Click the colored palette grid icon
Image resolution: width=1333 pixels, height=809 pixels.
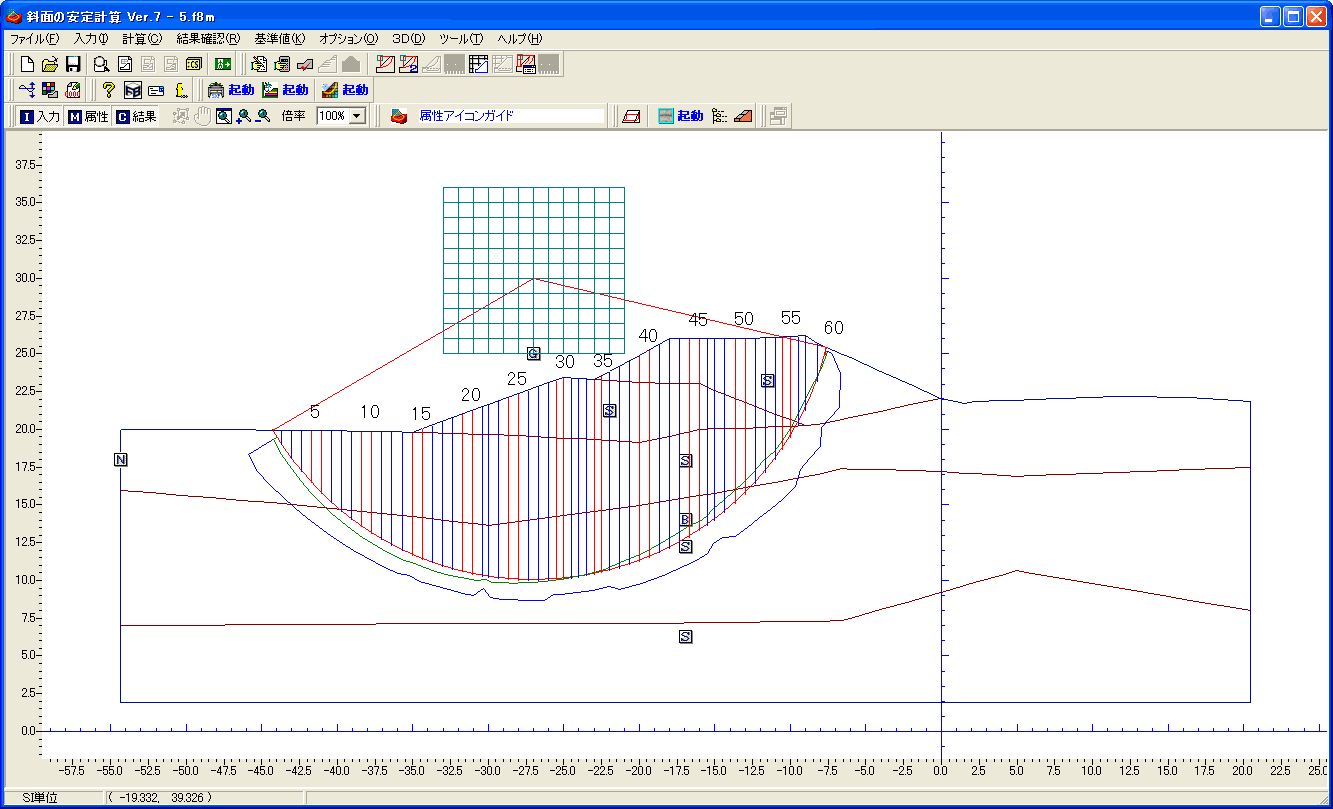coord(50,90)
